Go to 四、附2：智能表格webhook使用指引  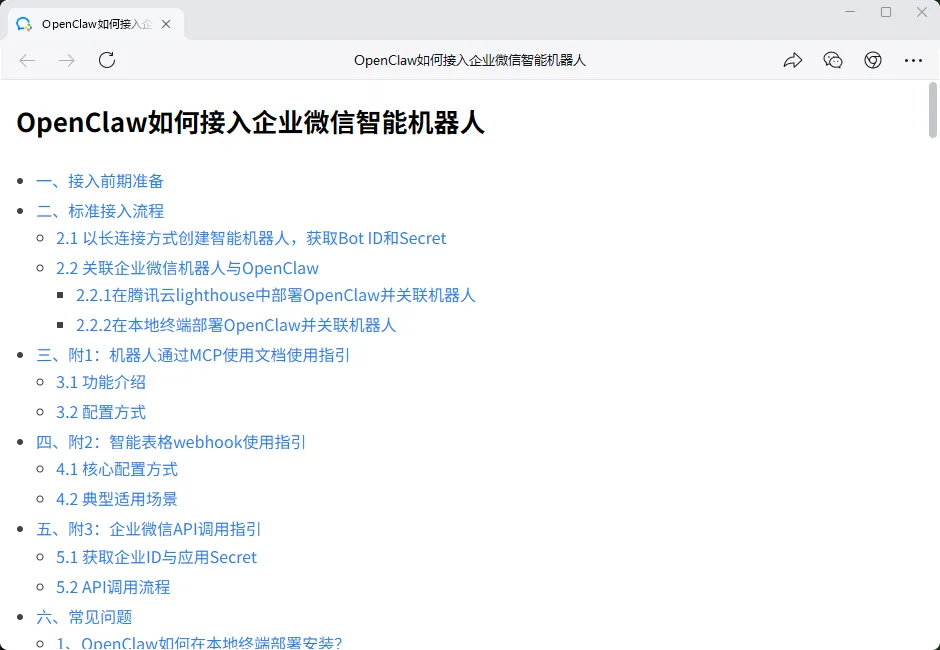click(x=171, y=442)
